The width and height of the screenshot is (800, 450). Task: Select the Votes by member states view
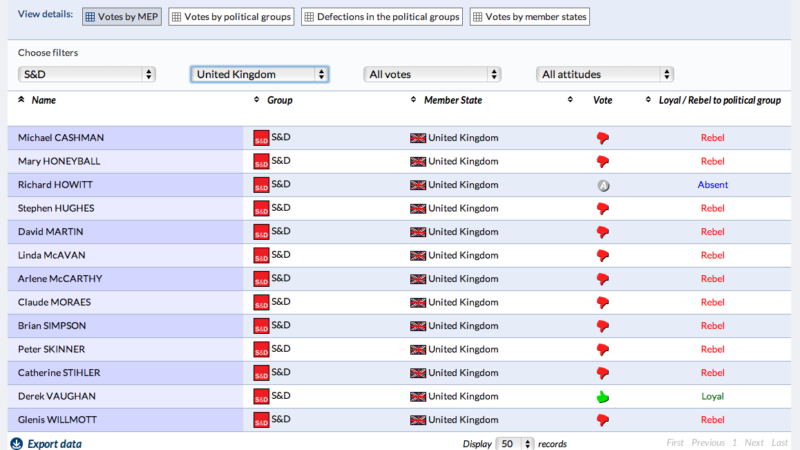click(529, 17)
